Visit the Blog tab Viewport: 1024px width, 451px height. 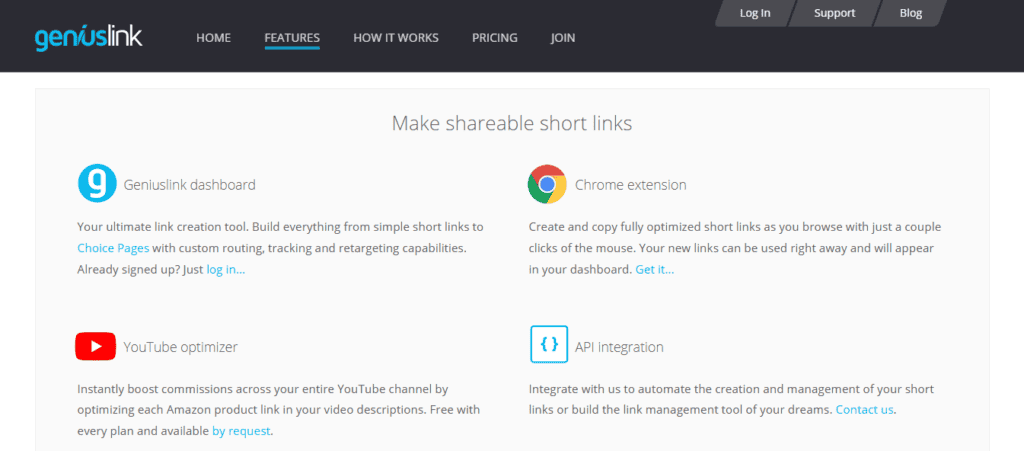tap(910, 13)
